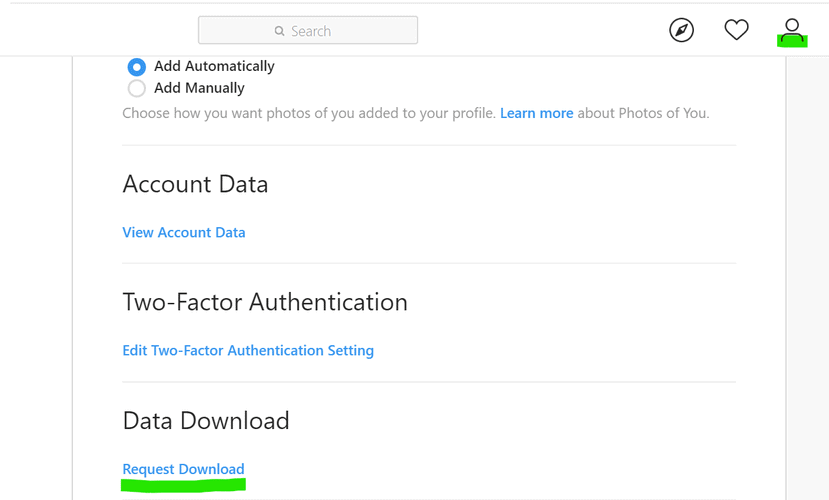This screenshot has height=500, width=829.
Task: Click the "Add Automatically" label text
Action: (x=214, y=66)
